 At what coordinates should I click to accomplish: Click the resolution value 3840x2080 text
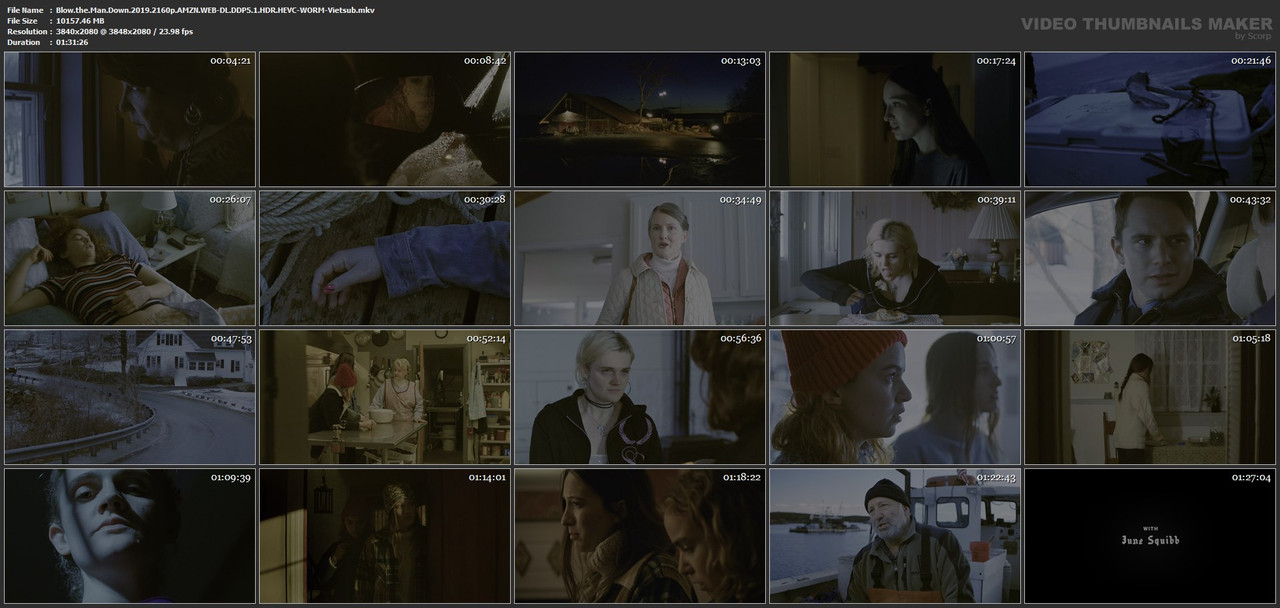pyautogui.click(x=125, y=32)
